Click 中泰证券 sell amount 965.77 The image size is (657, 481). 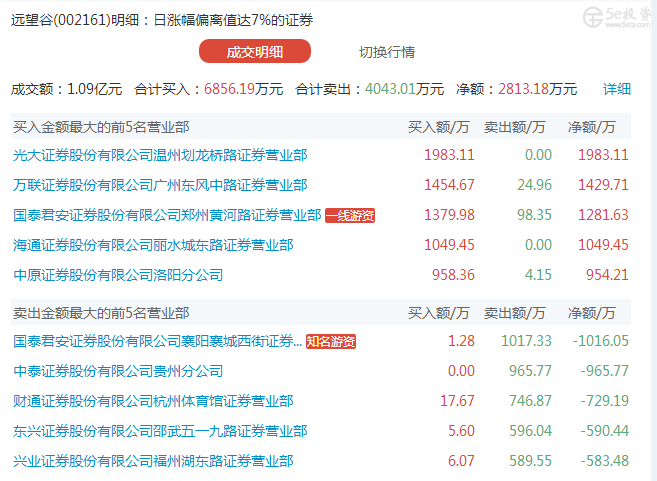530,371
